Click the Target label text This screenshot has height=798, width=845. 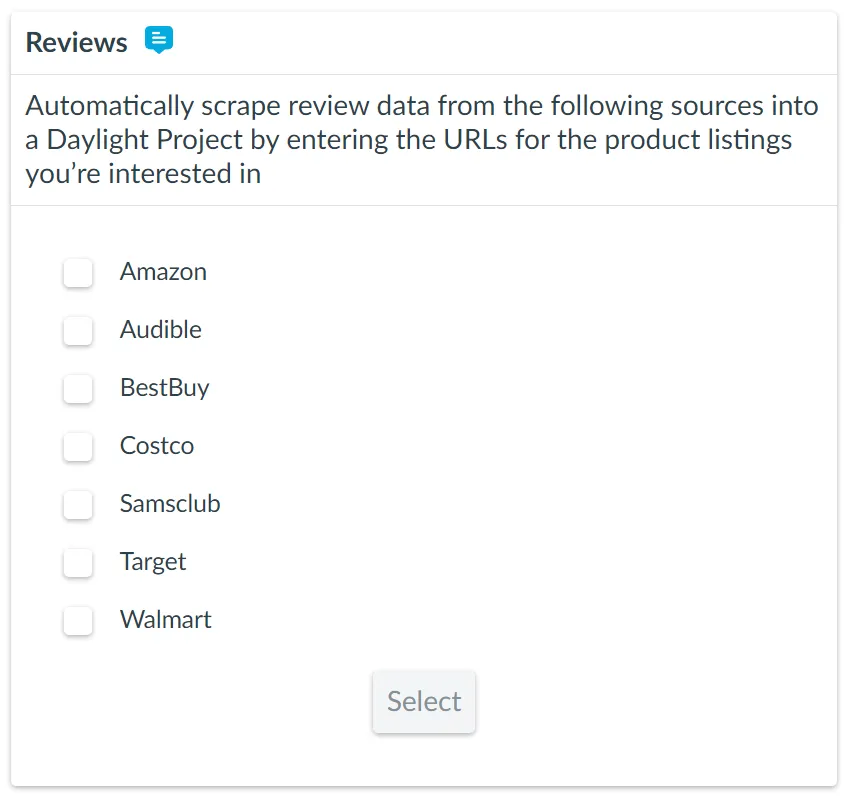click(153, 562)
